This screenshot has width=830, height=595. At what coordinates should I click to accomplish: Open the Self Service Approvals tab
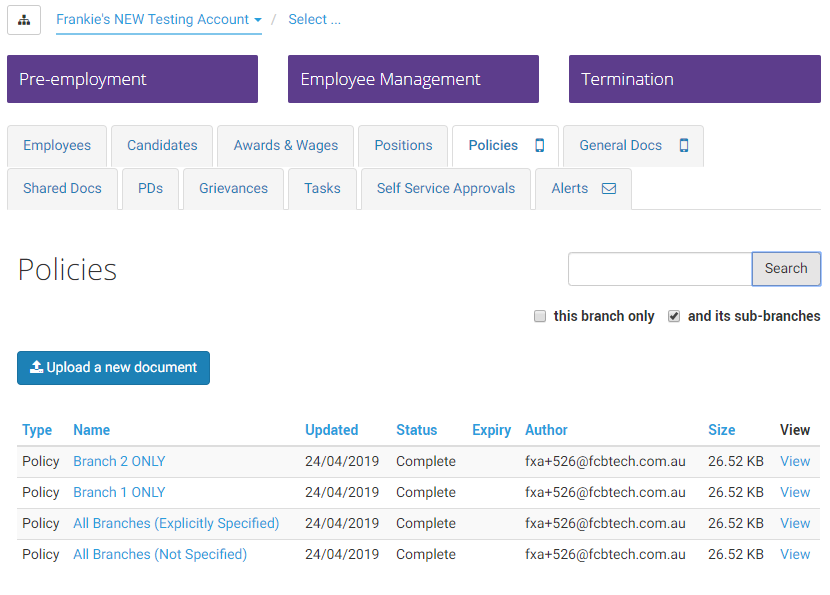point(446,189)
